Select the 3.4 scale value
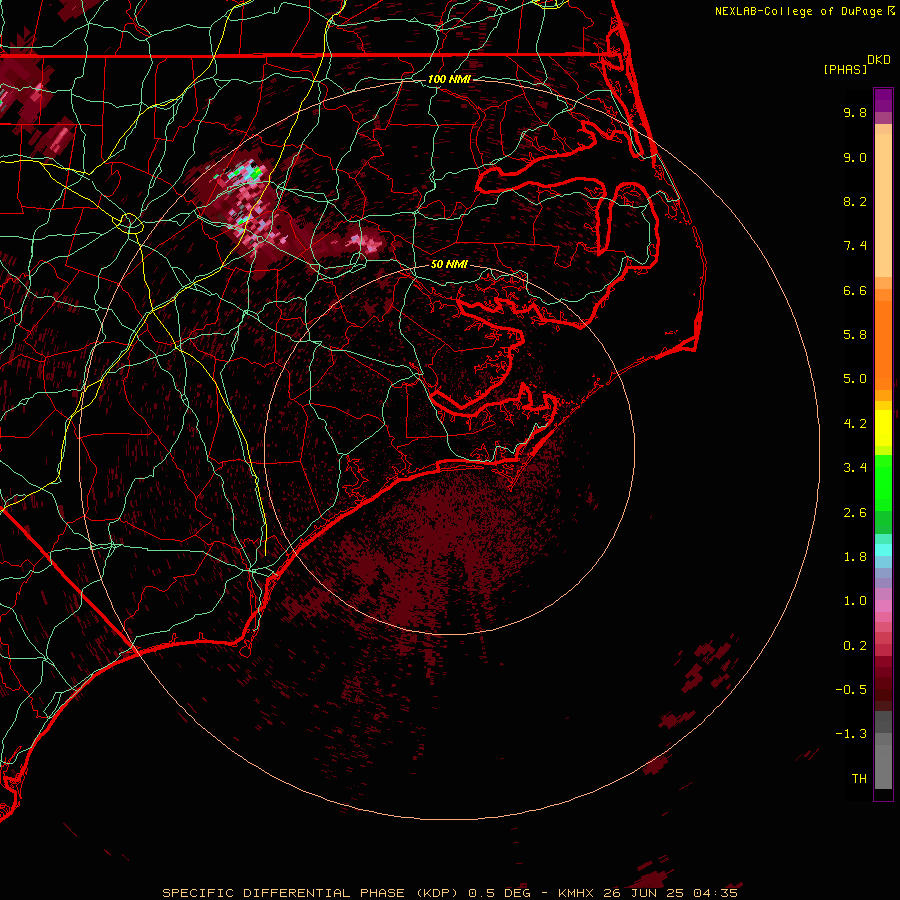The width and height of the screenshot is (900, 900). pos(855,468)
